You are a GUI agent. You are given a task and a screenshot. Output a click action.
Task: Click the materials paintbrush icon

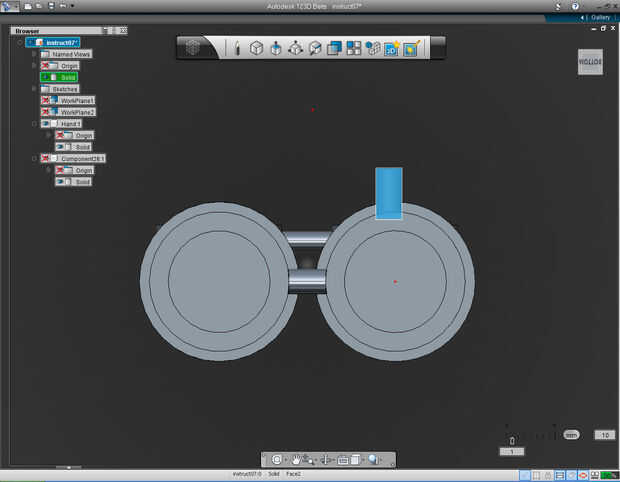(x=412, y=48)
